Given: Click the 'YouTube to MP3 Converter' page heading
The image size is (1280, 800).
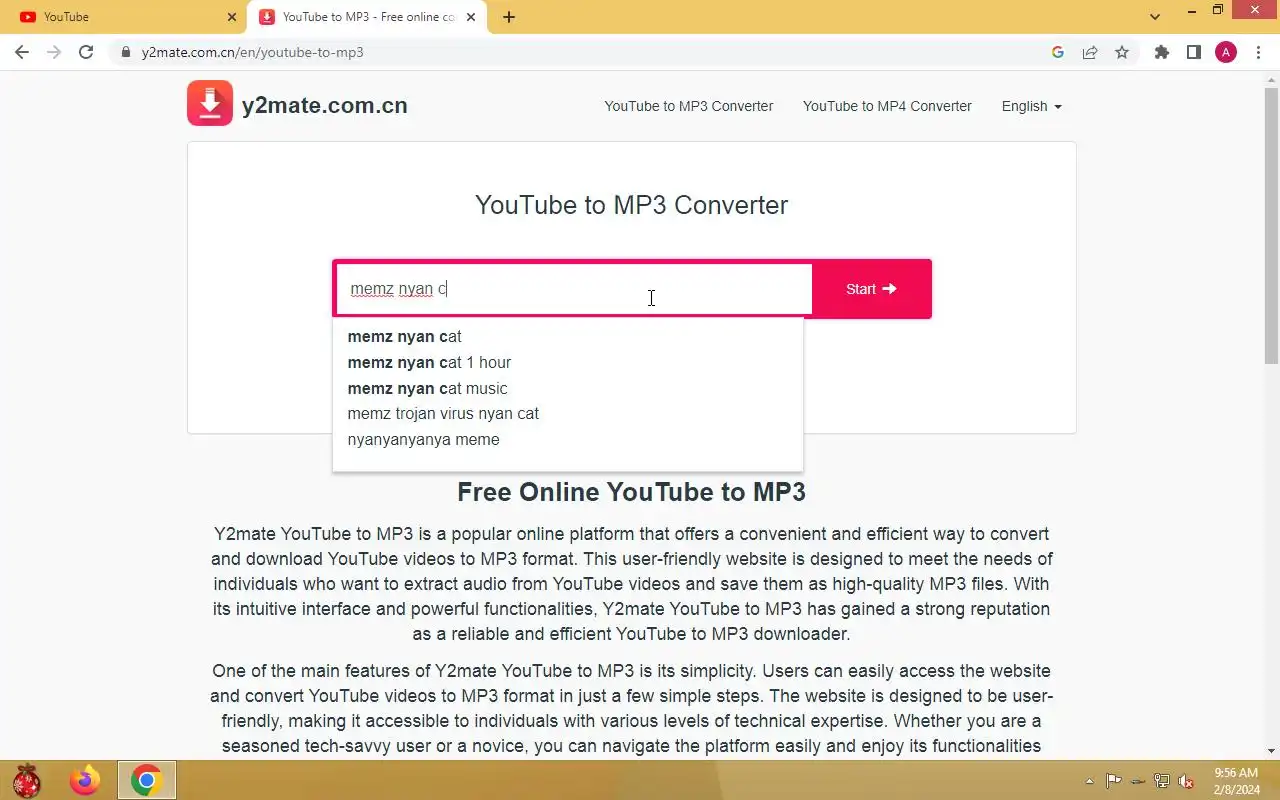Looking at the screenshot, I should [x=631, y=205].
